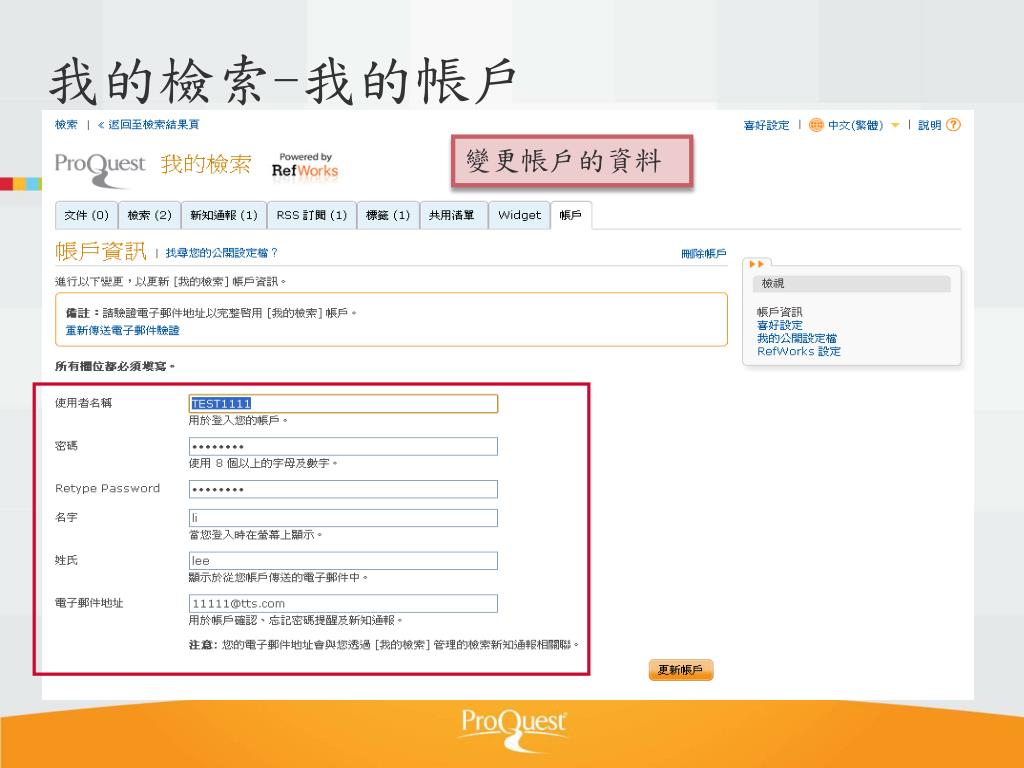The height and width of the screenshot is (768, 1024).
Task: Click 重新傳送電子郵件驗證 link
Action: point(122,330)
